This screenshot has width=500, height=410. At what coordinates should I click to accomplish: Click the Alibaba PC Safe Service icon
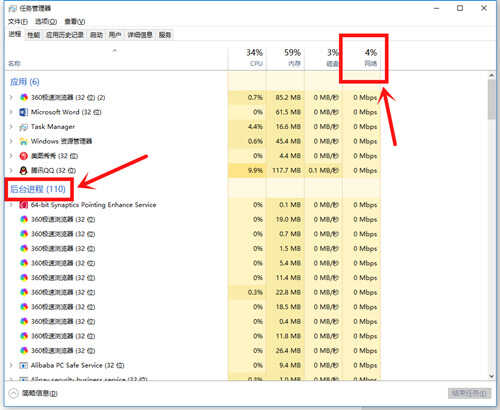pos(24,365)
